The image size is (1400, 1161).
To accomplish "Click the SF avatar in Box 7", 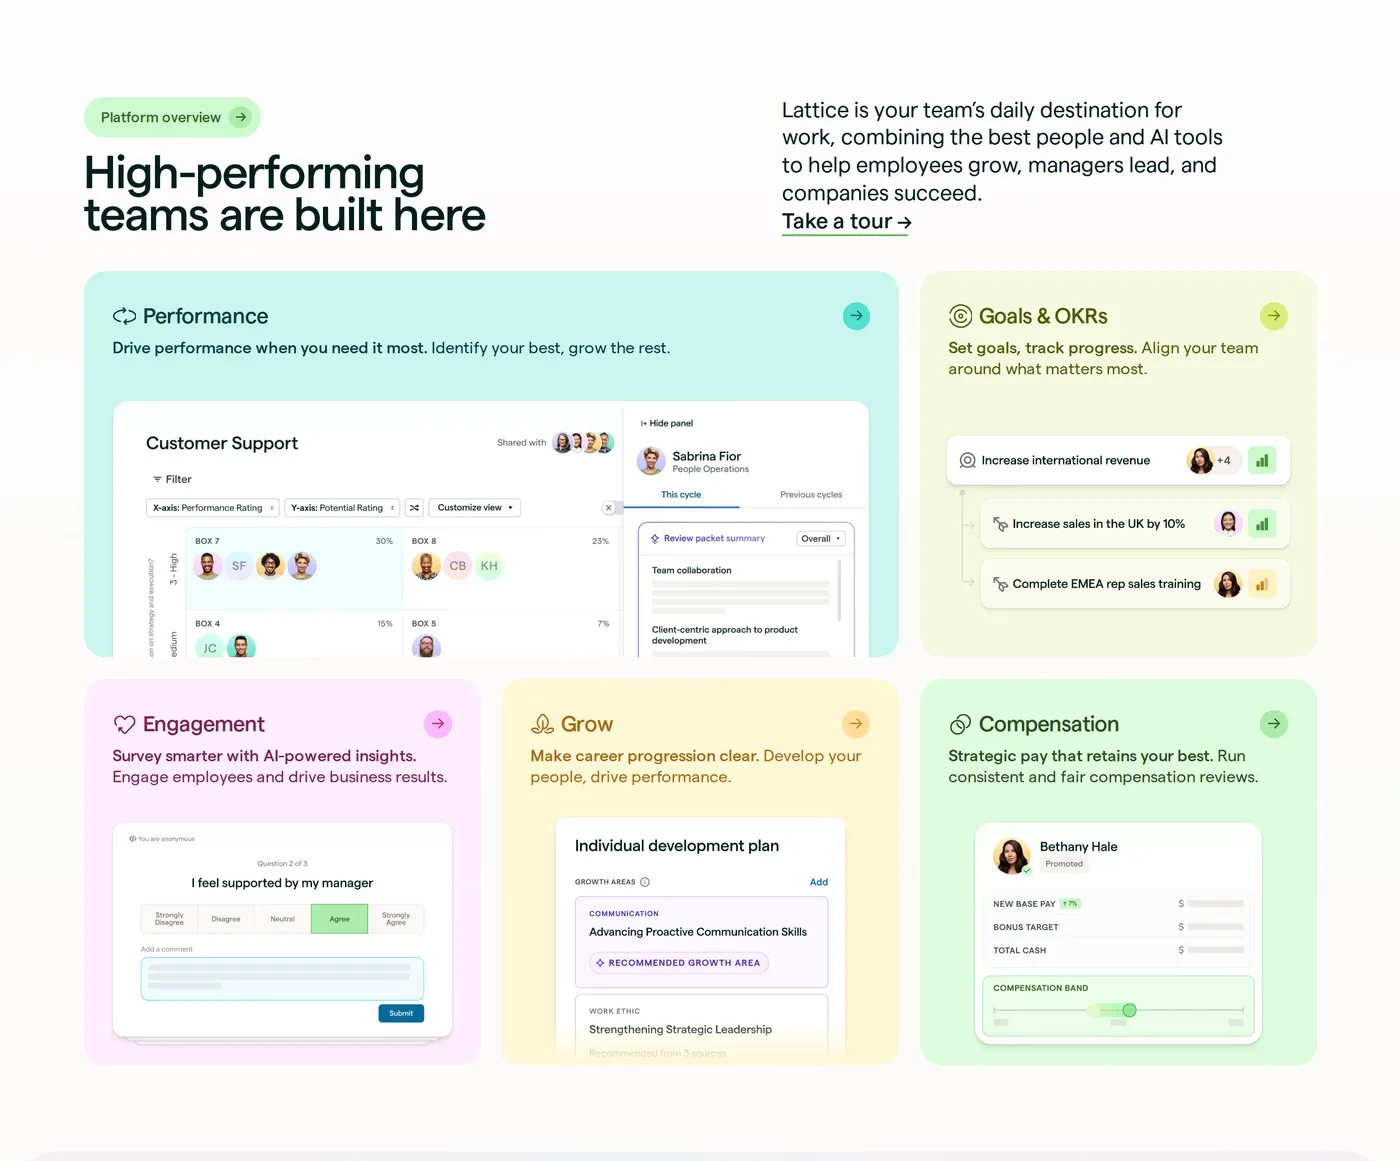I will click(x=239, y=566).
